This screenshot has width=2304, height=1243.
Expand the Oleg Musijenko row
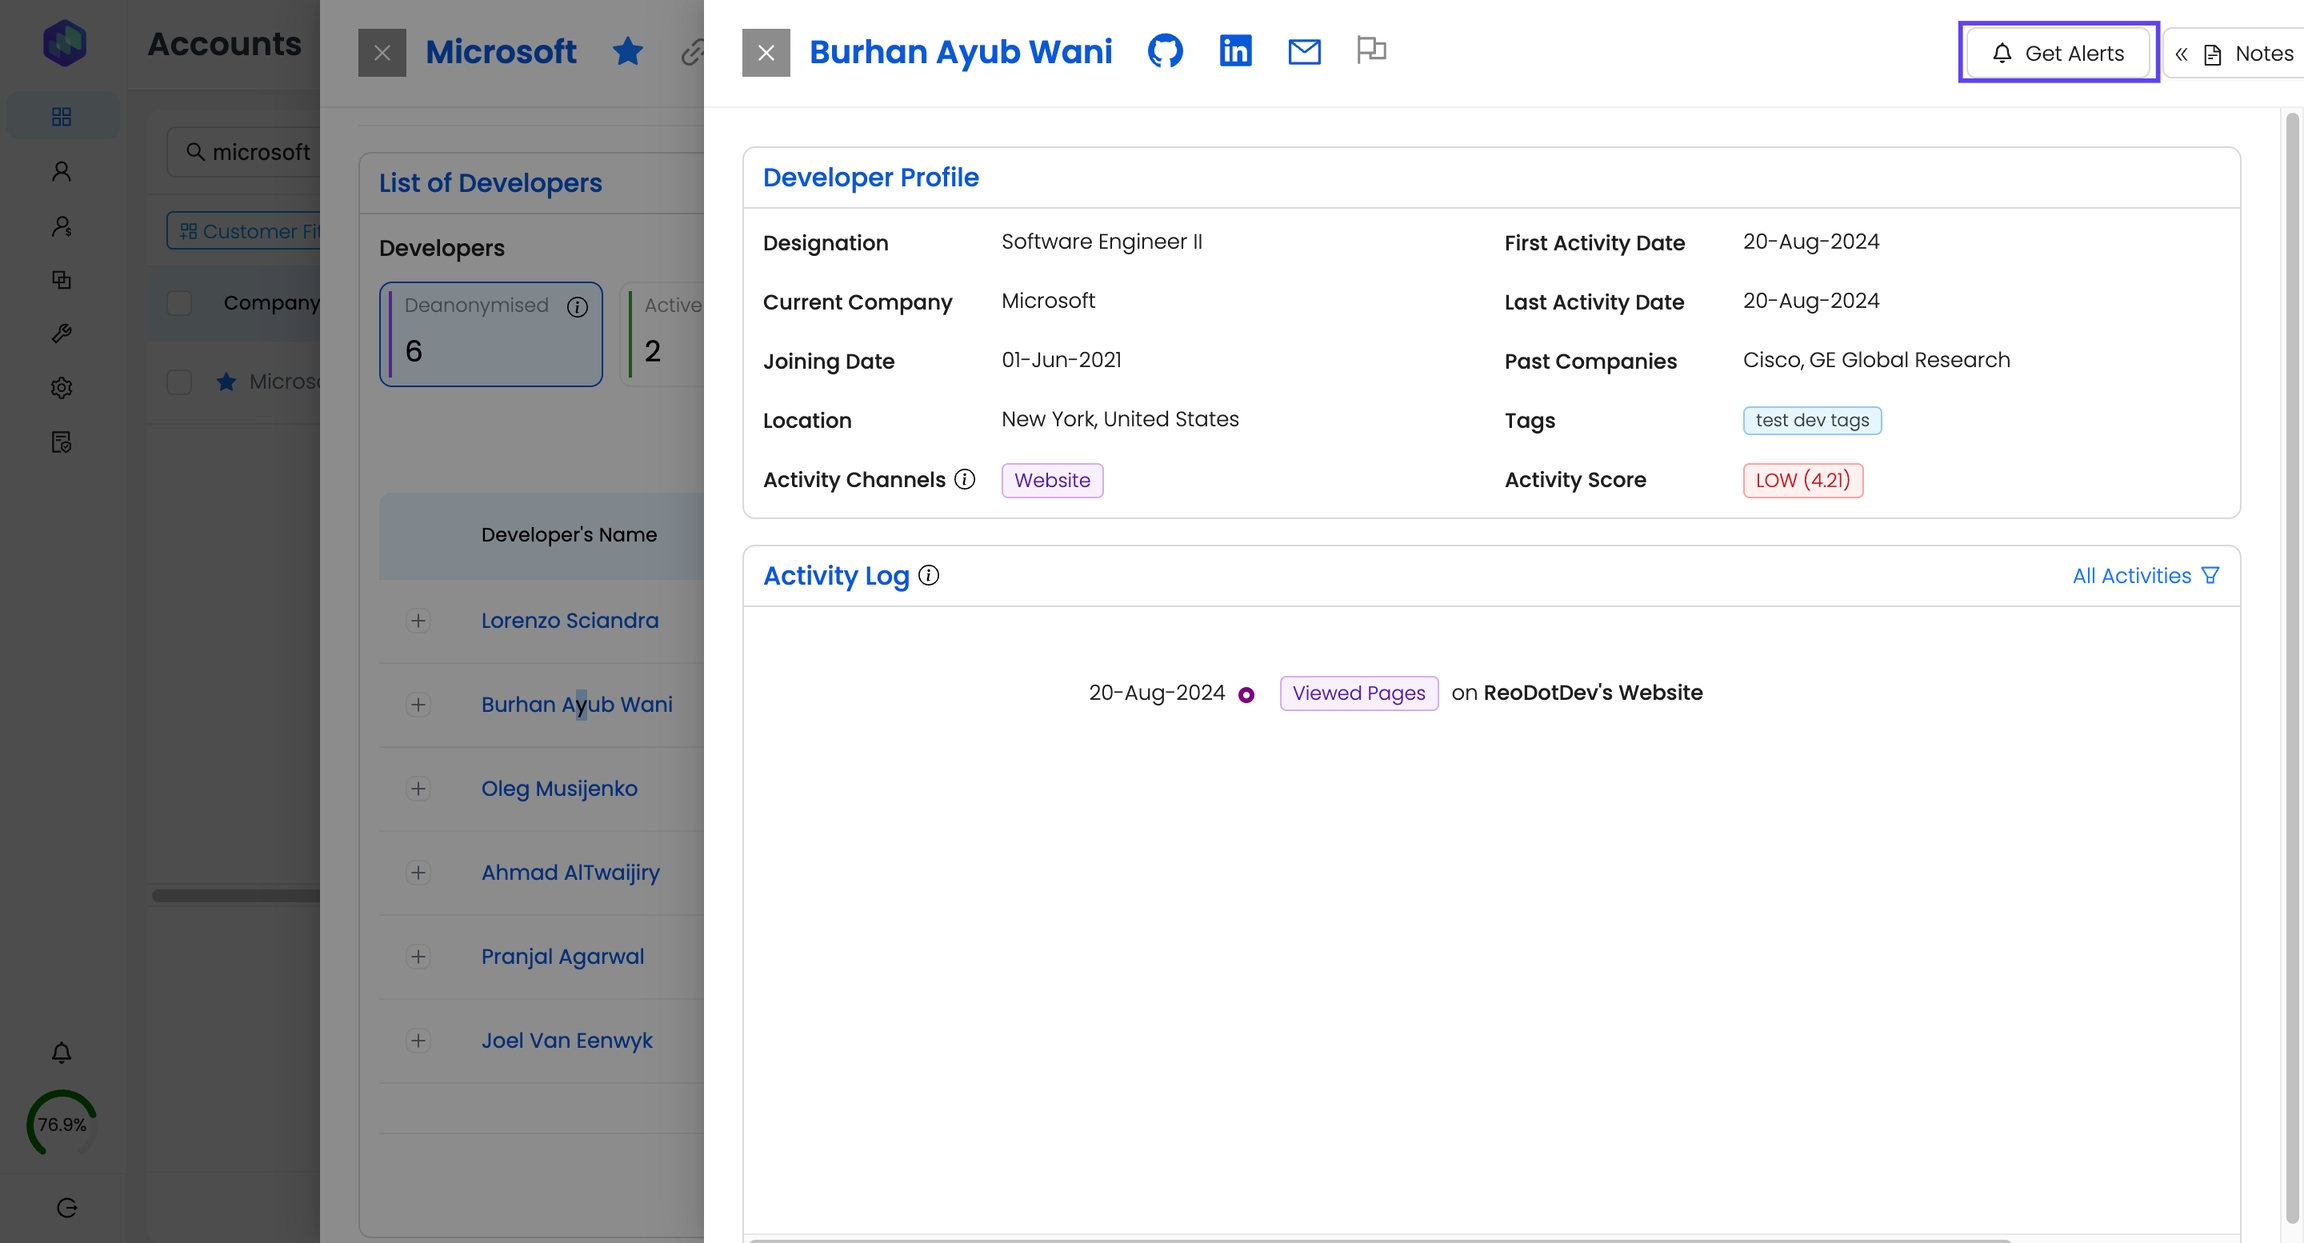pyautogui.click(x=418, y=789)
